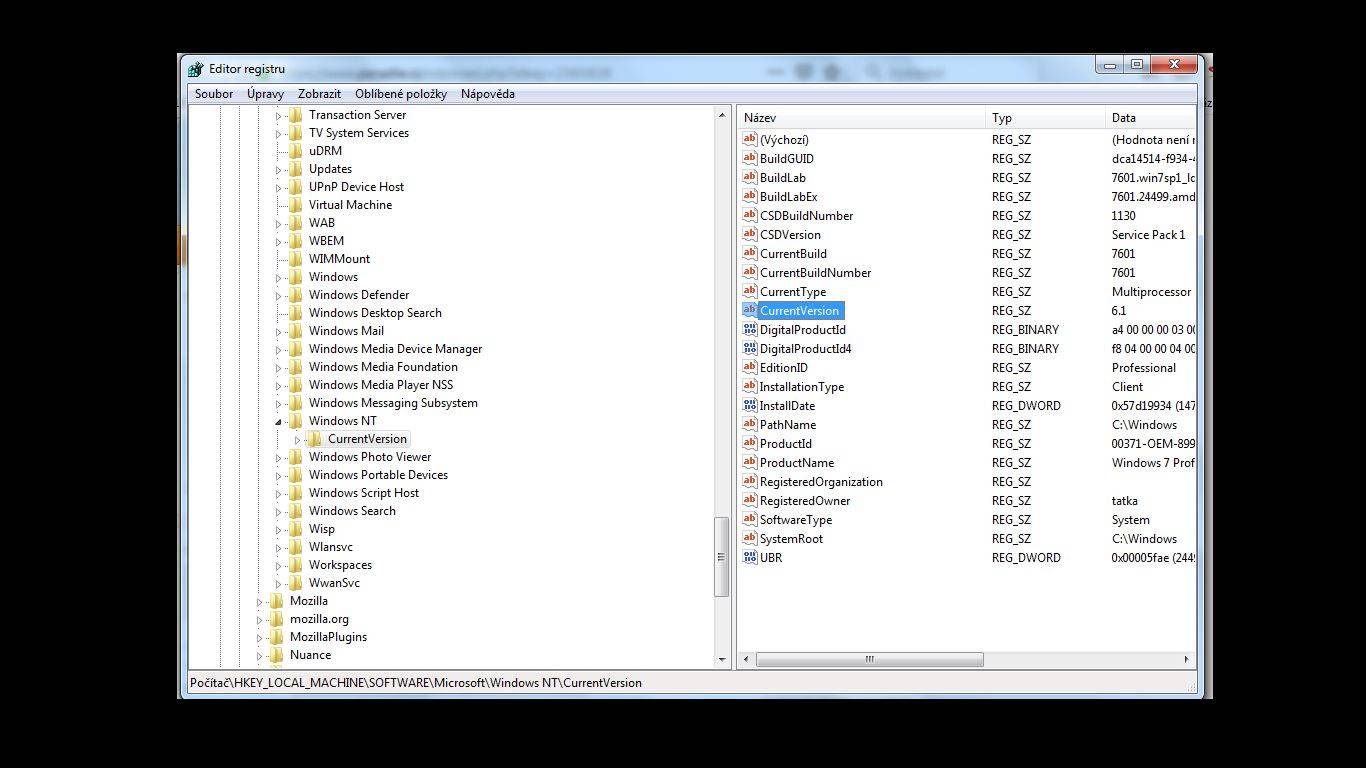Click the values pane scroll right arrow
This screenshot has width=1366, height=768.
click(x=1187, y=659)
